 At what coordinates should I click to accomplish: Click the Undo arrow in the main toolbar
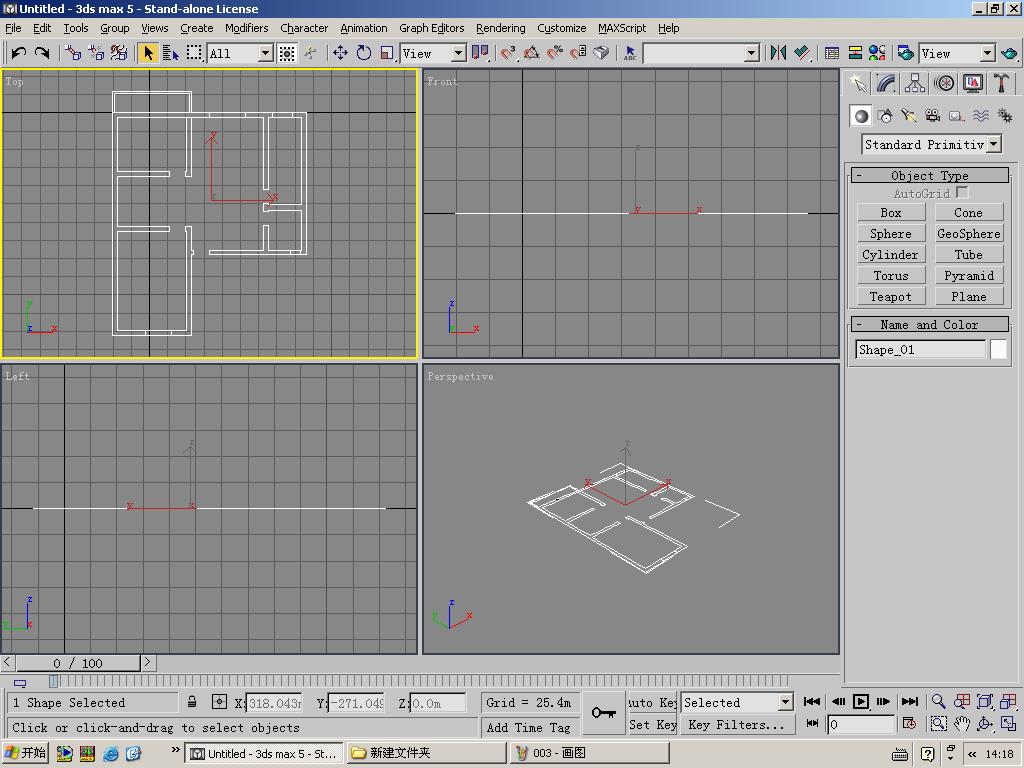point(18,53)
